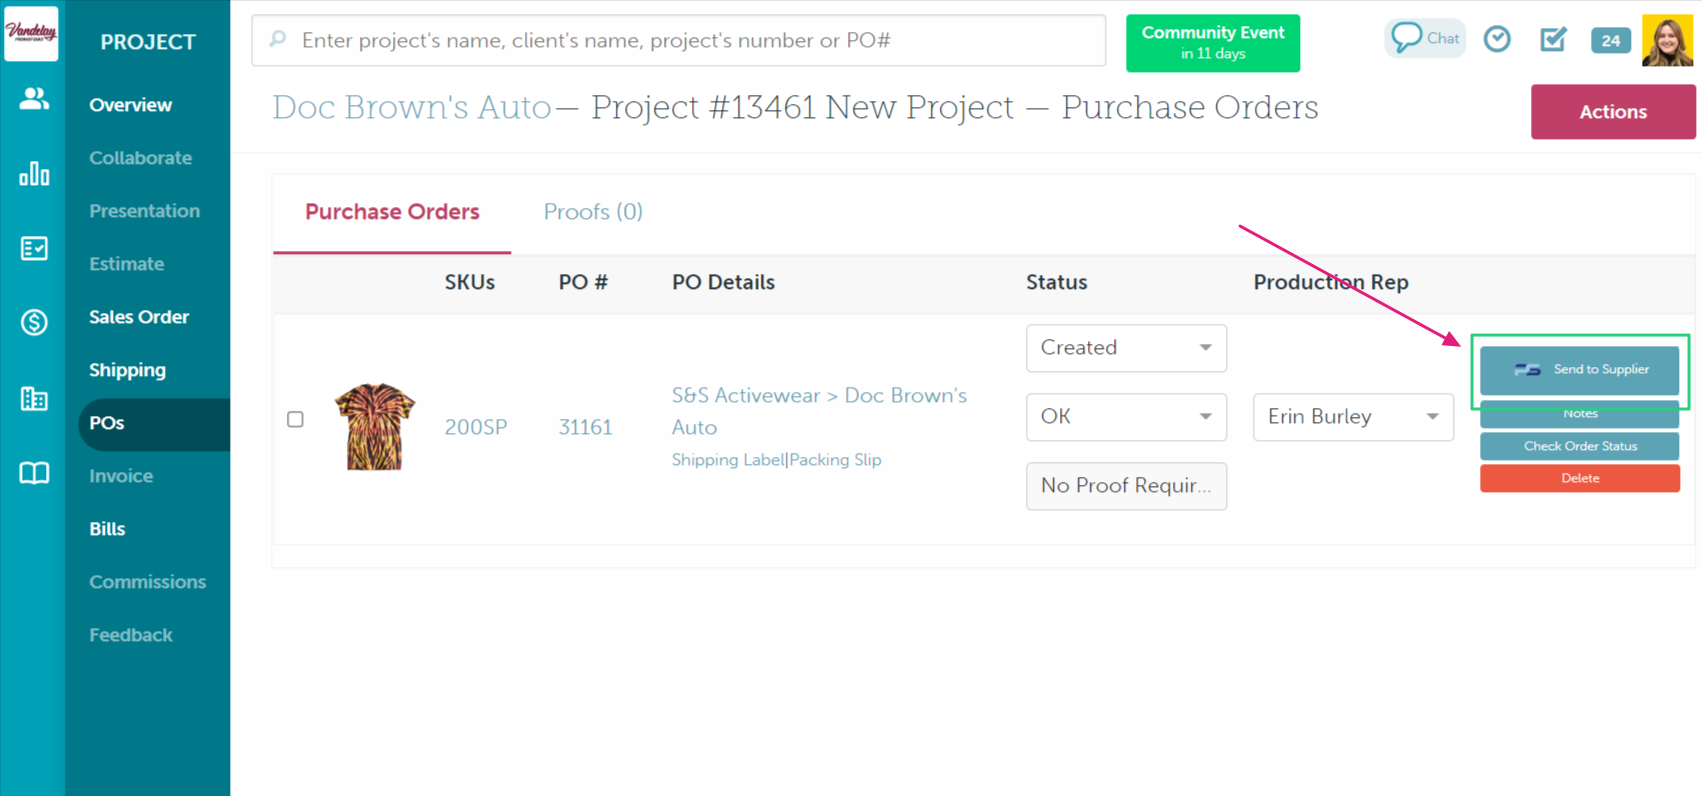Go to Presentation in project menu
1702x796 pixels.
pos(144,211)
